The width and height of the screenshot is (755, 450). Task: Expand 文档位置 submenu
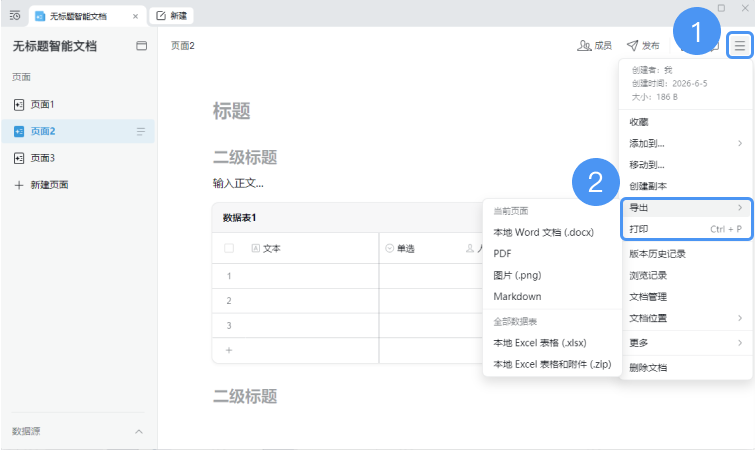point(686,318)
